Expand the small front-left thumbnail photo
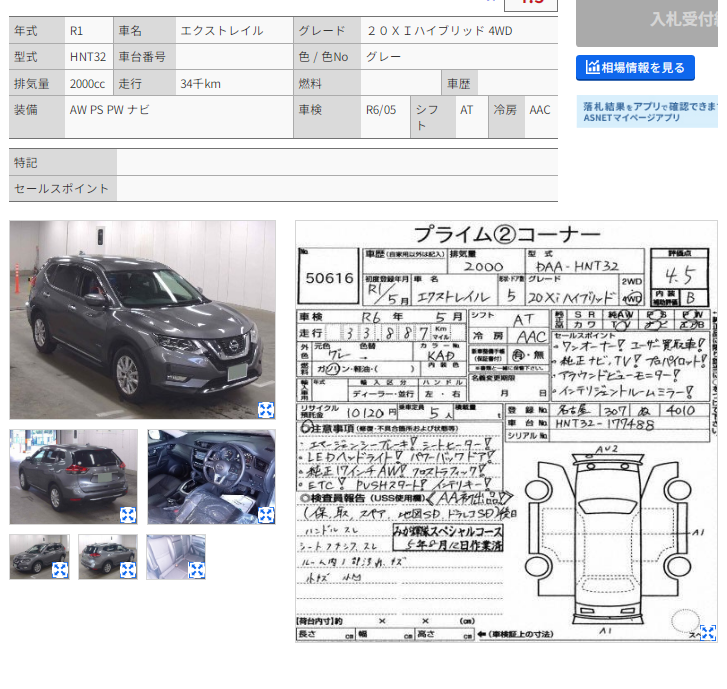This screenshot has height=689, width=727. click(x=60, y=570)
